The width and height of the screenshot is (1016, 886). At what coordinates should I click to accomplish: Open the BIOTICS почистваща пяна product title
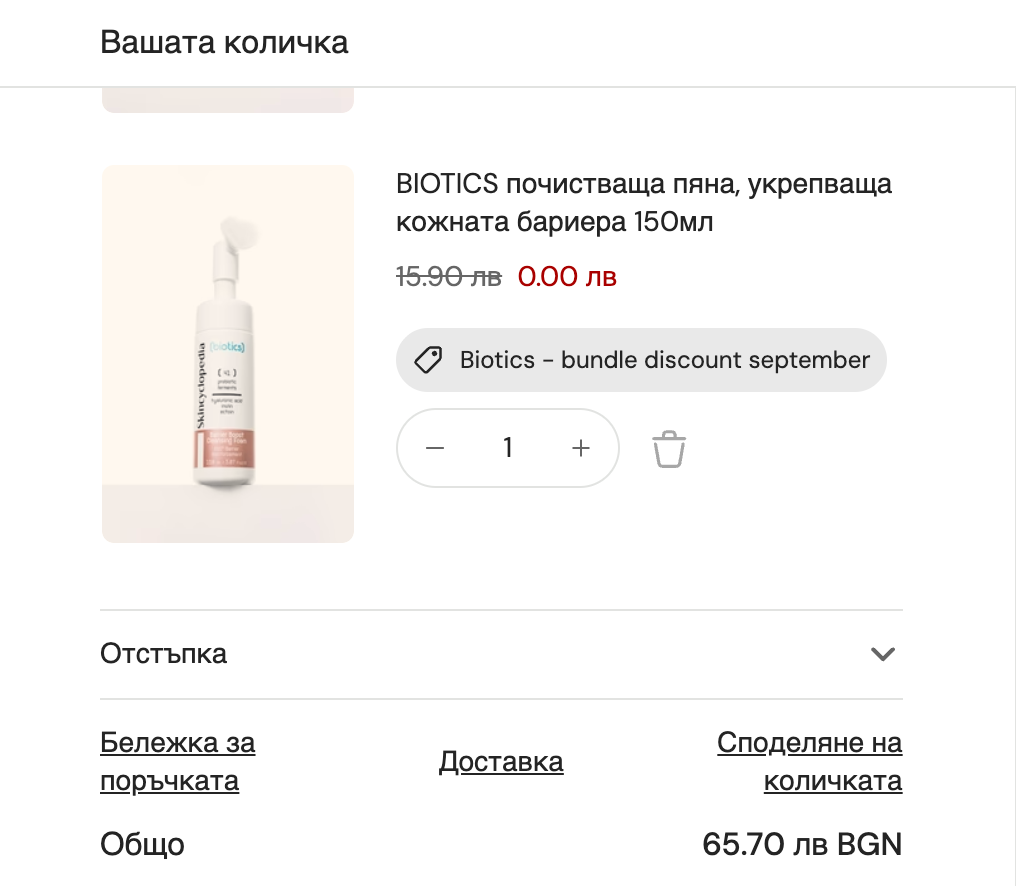[x=643, y=203]
